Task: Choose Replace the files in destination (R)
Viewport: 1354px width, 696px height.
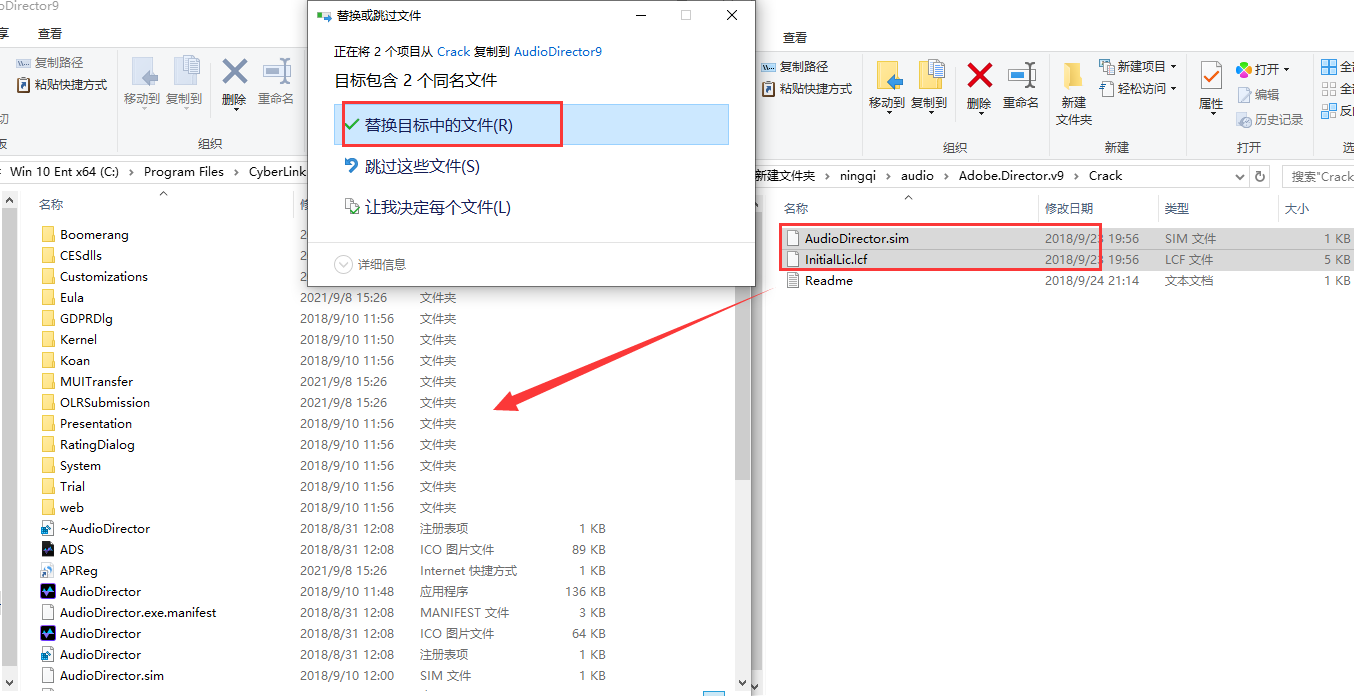Action: point(531,125)
